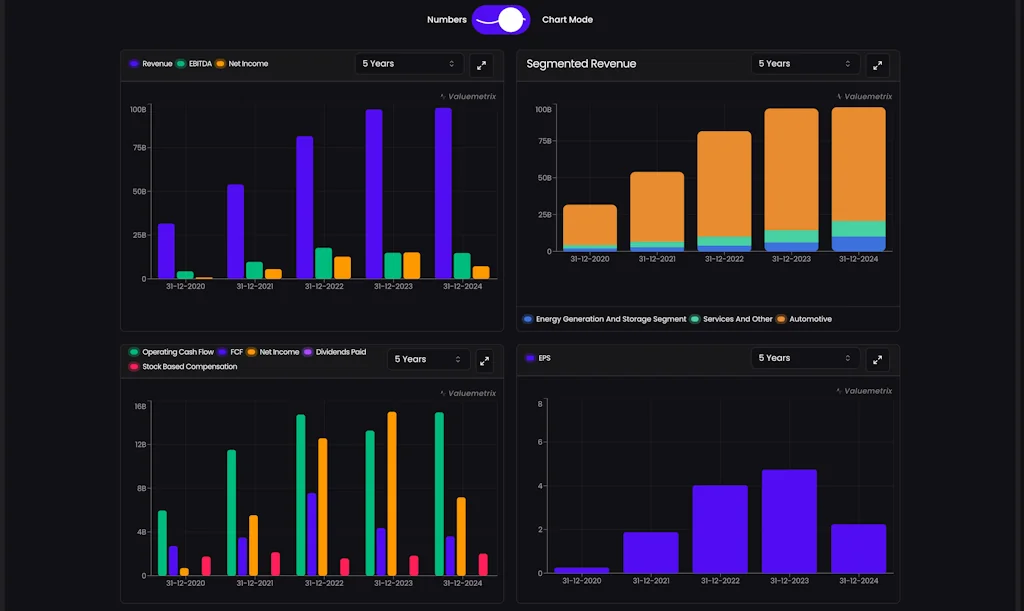Toggle Net Income legend in revenue chart

242,64
